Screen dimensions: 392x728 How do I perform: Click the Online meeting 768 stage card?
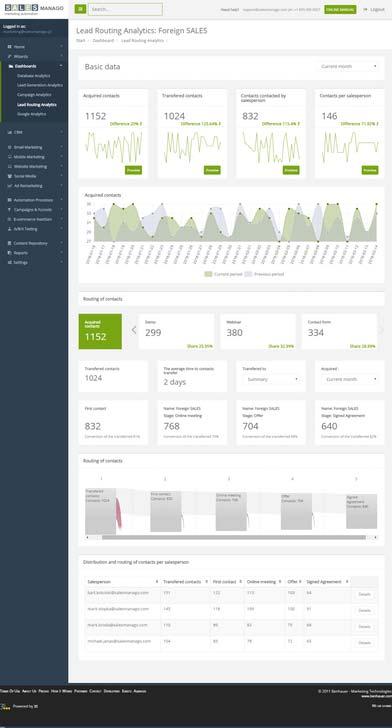(192, 422)
